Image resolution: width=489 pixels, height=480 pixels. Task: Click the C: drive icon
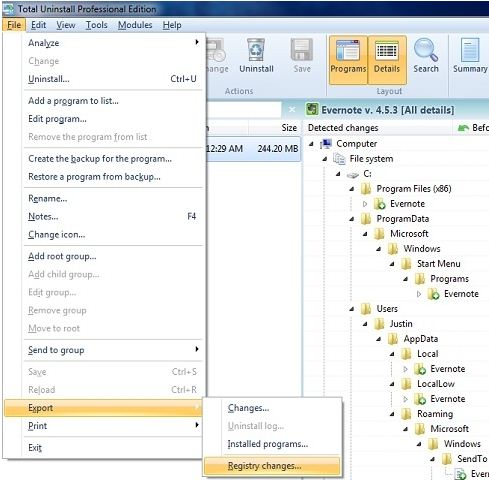(x=352, y=174)
